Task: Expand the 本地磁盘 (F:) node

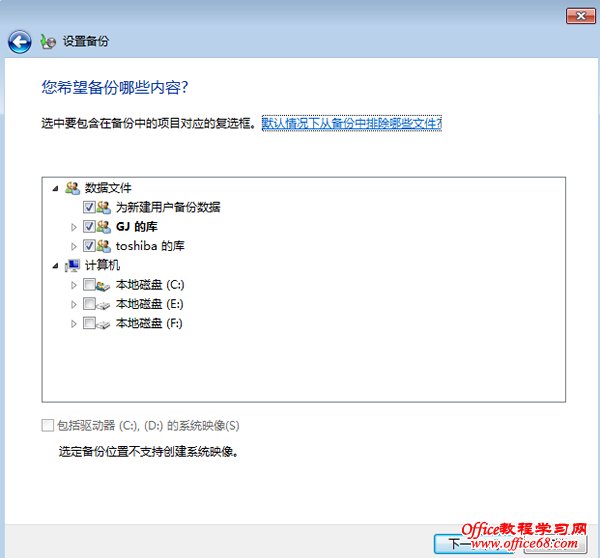Action: pos(74,324)
